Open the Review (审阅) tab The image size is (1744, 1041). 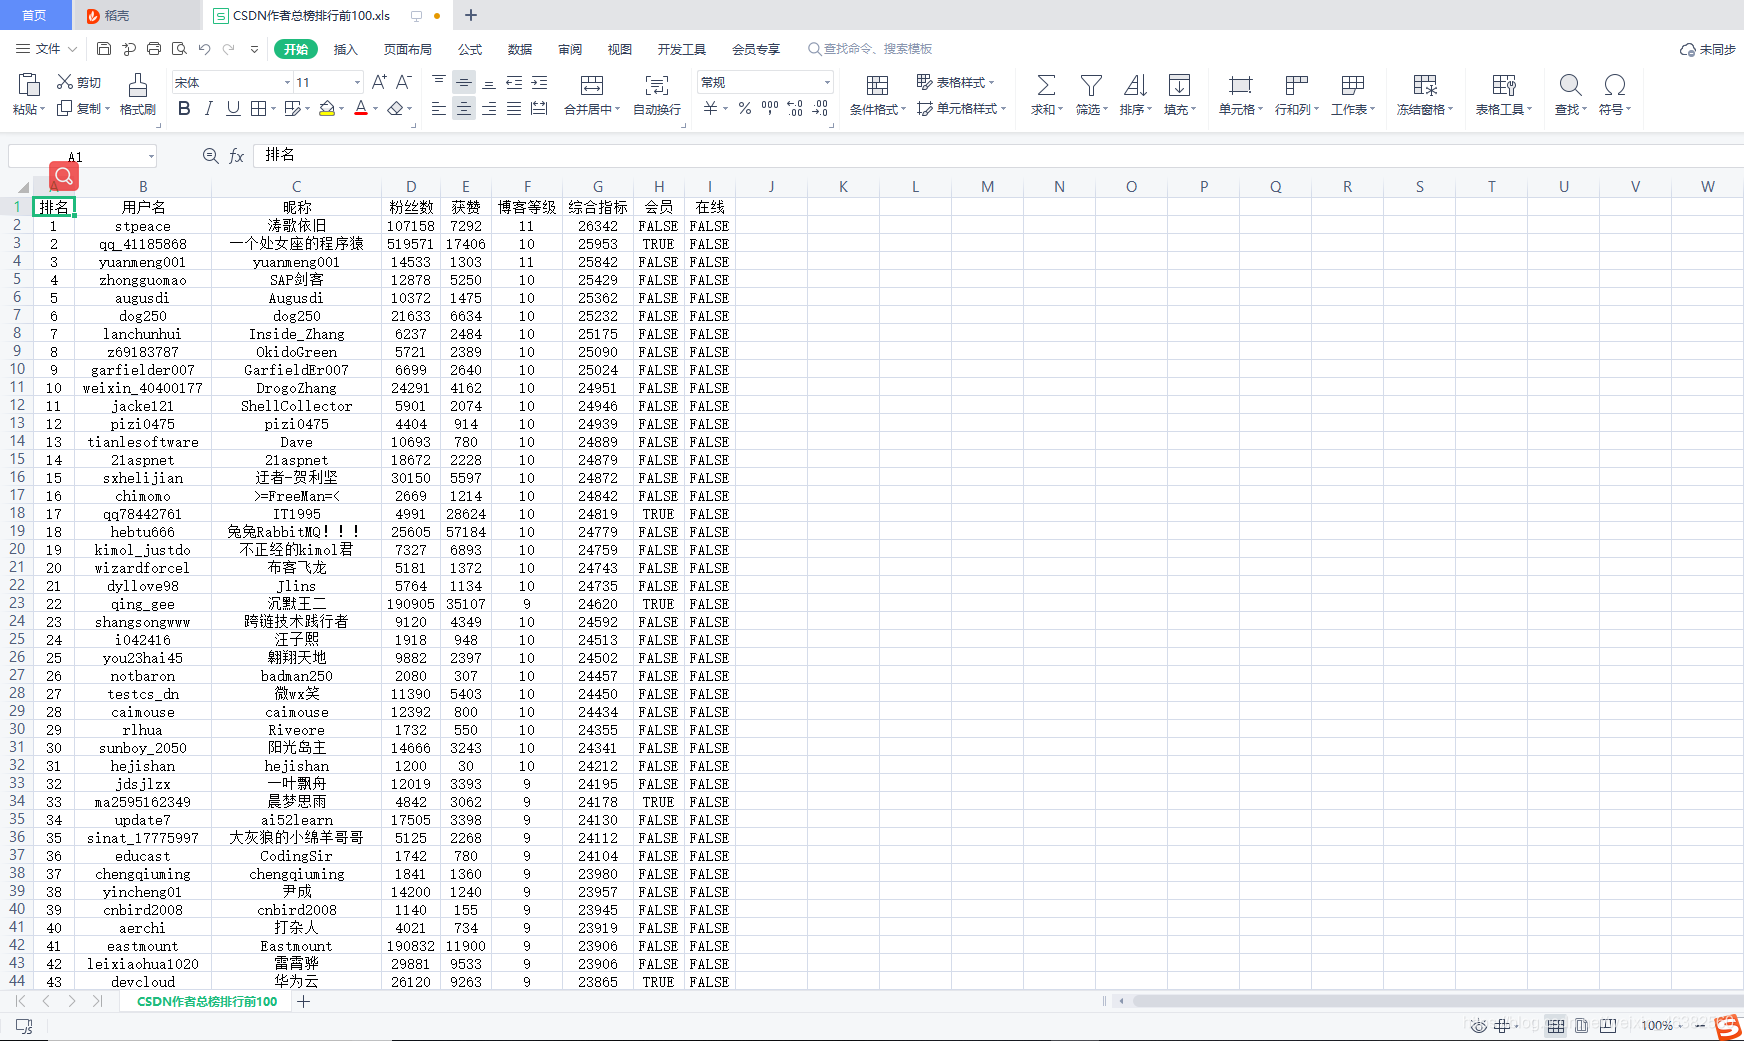569,49
